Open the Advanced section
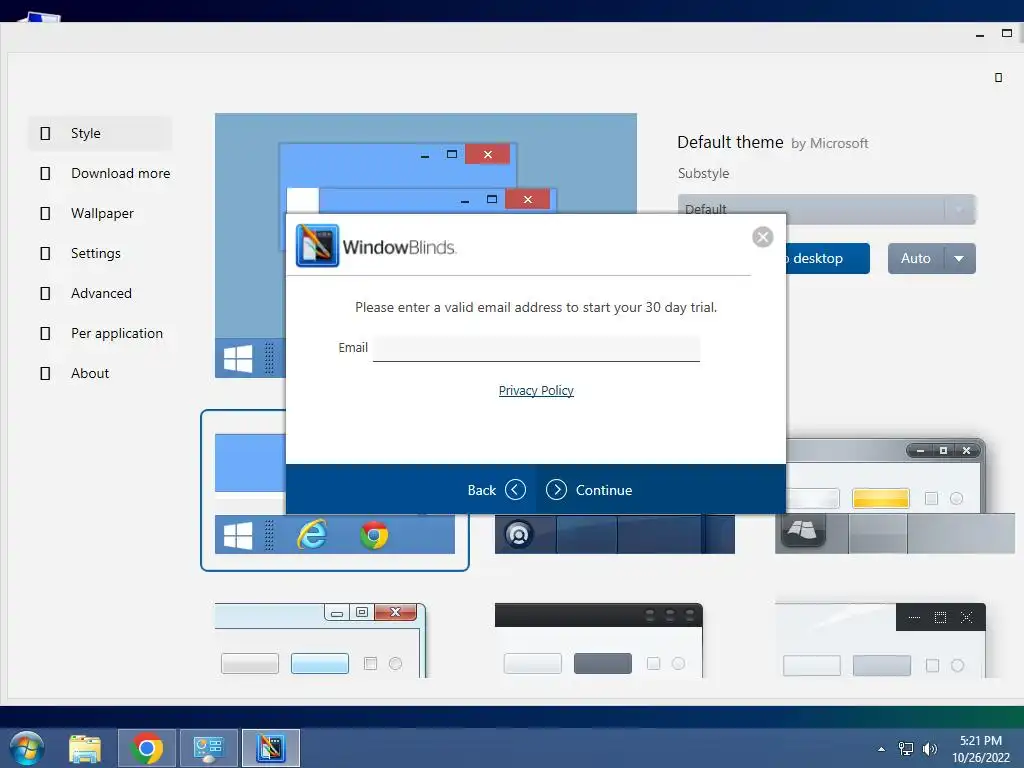 pyautogui.click(x=100, y=293)
